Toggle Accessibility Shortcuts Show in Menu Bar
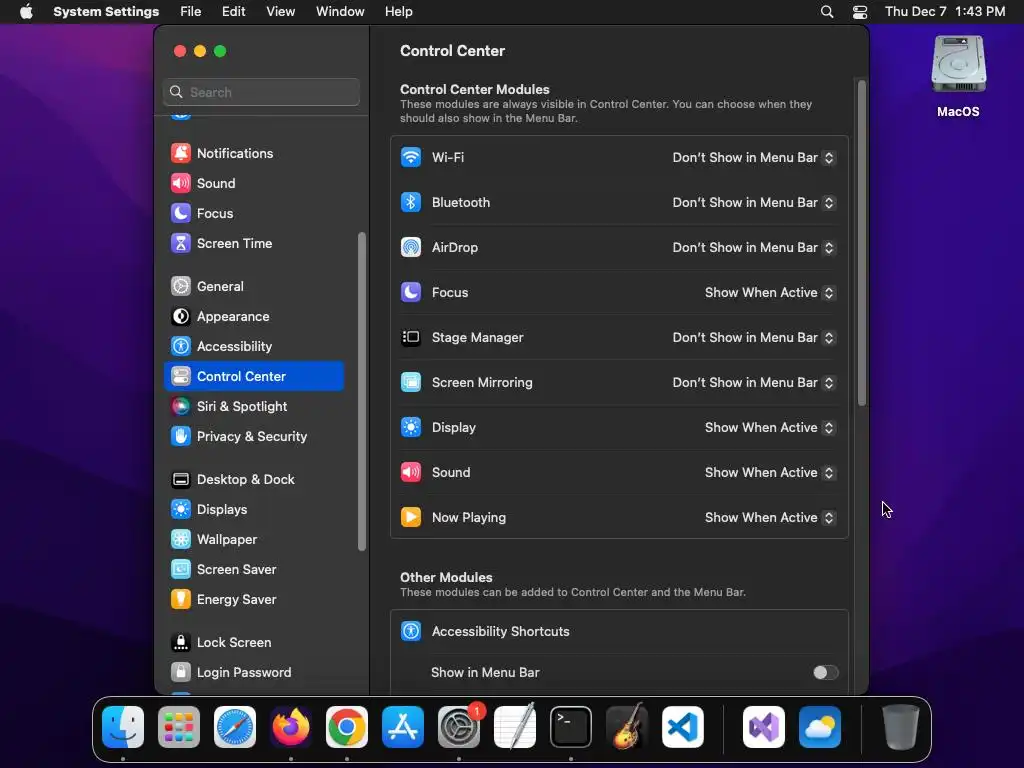 (x=825, y=673)
